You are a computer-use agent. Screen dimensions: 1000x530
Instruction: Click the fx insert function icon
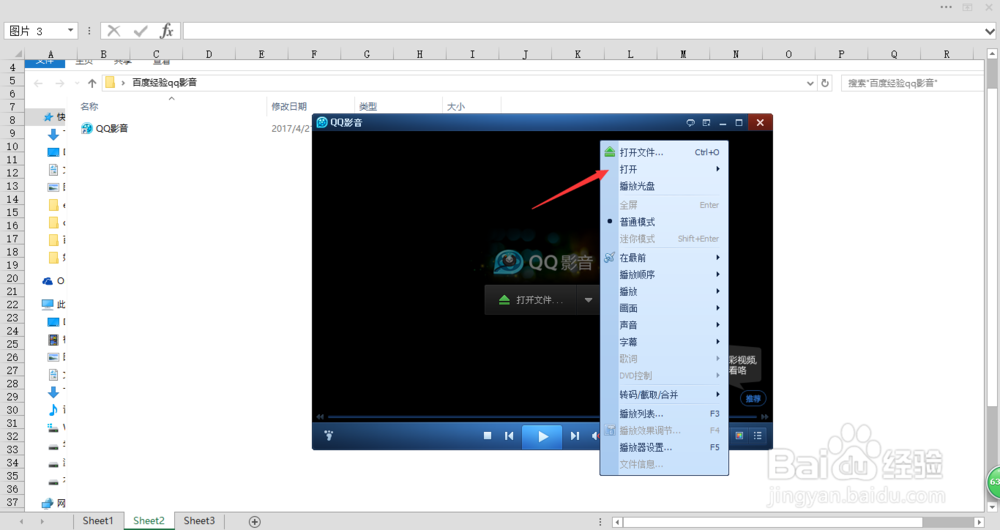166,31
